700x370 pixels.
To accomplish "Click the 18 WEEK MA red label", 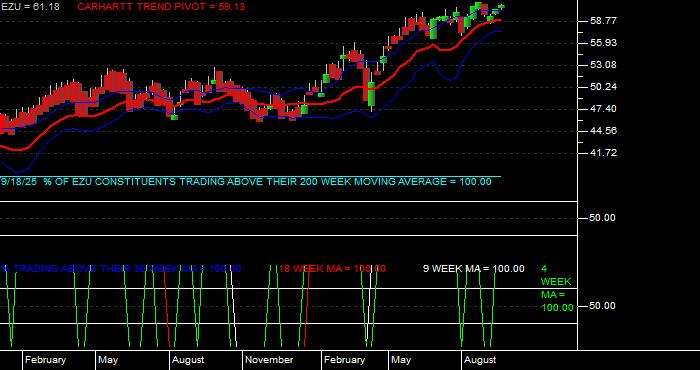I will coord(332,269).
